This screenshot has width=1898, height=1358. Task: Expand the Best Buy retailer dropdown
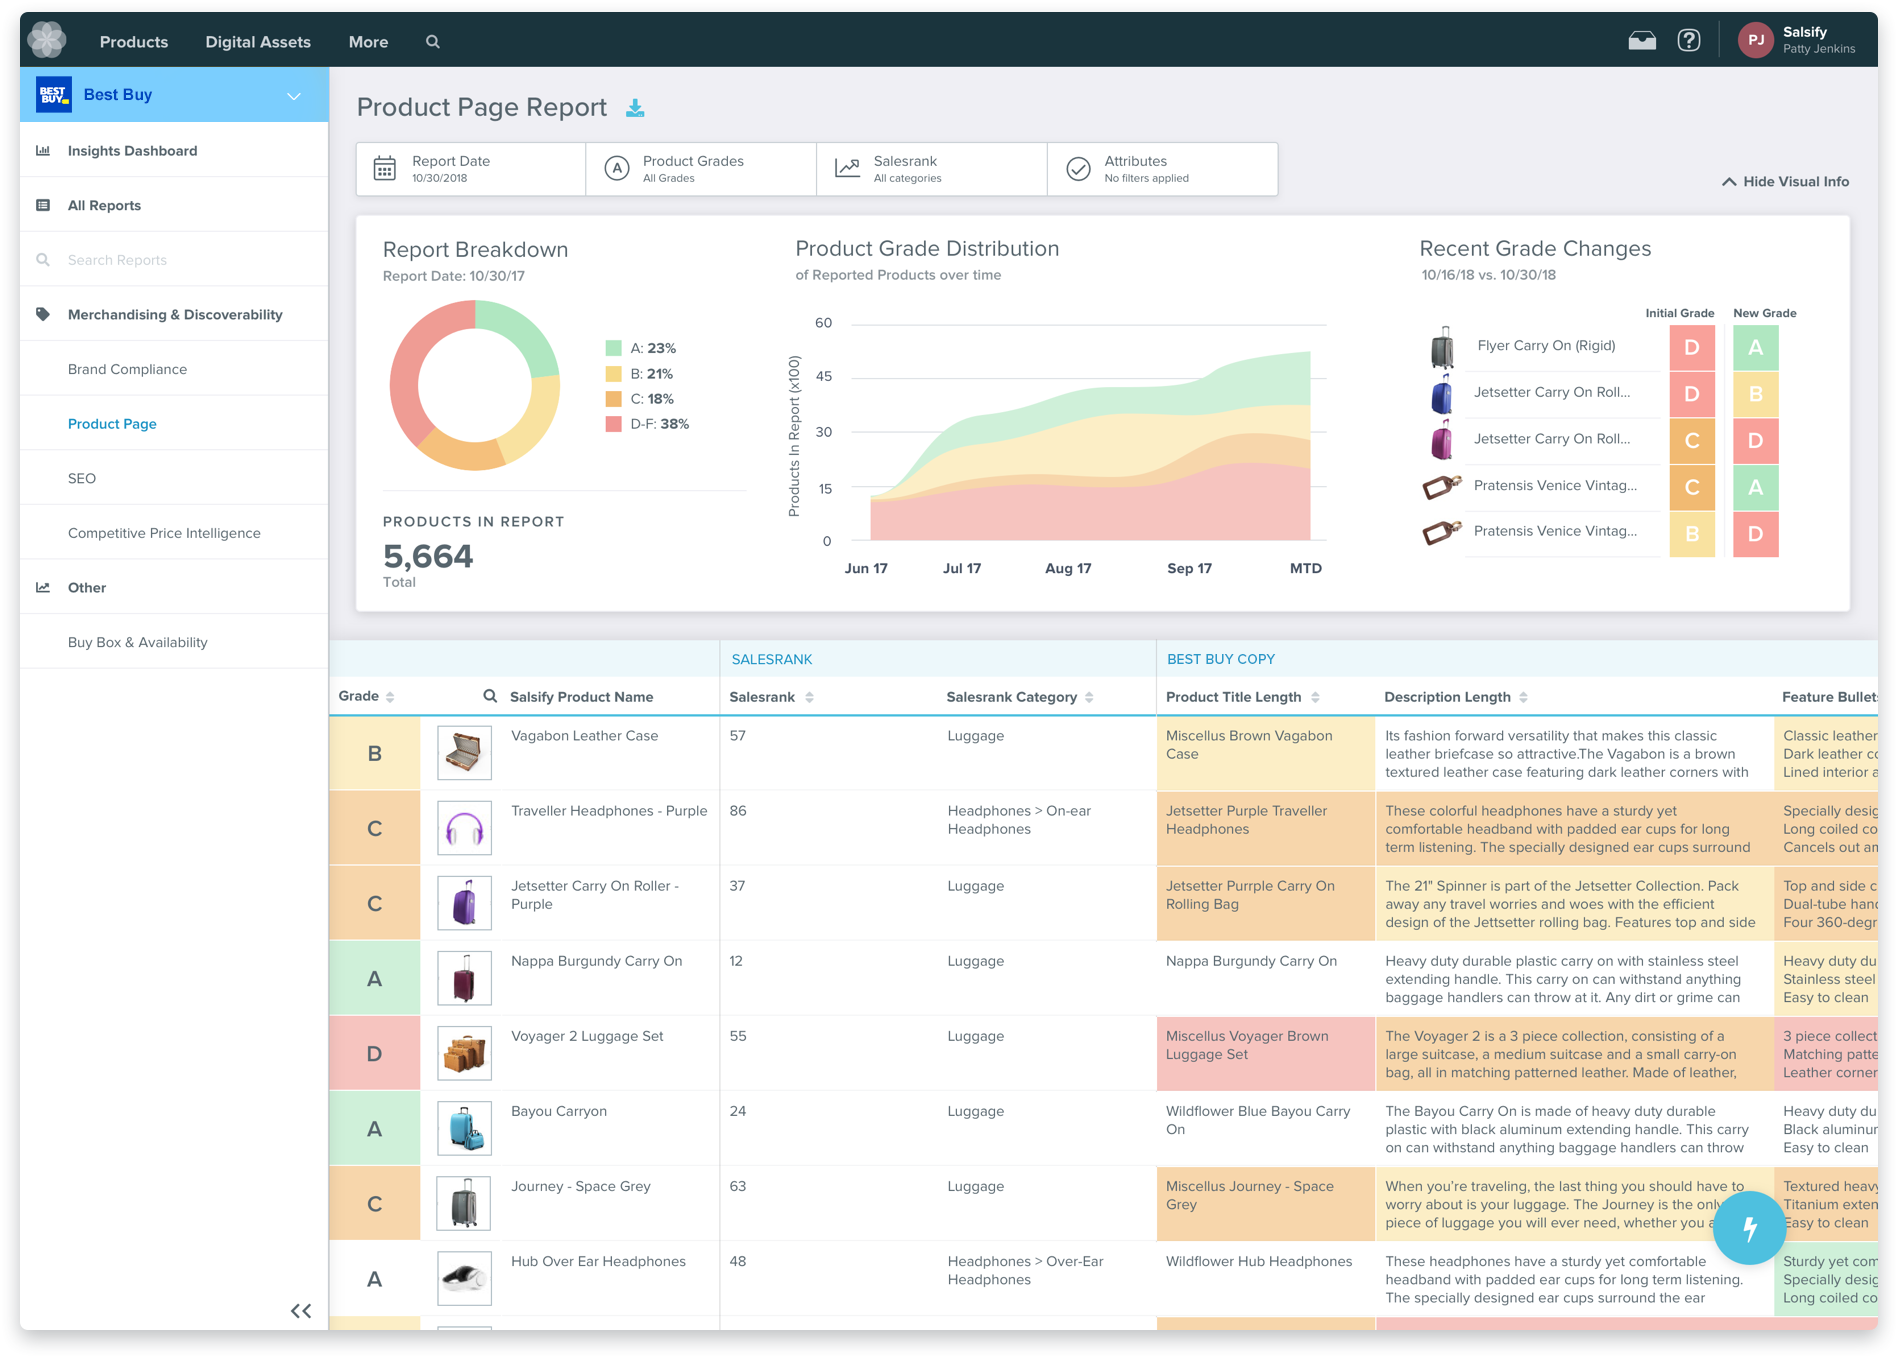[x=294, y=96]
